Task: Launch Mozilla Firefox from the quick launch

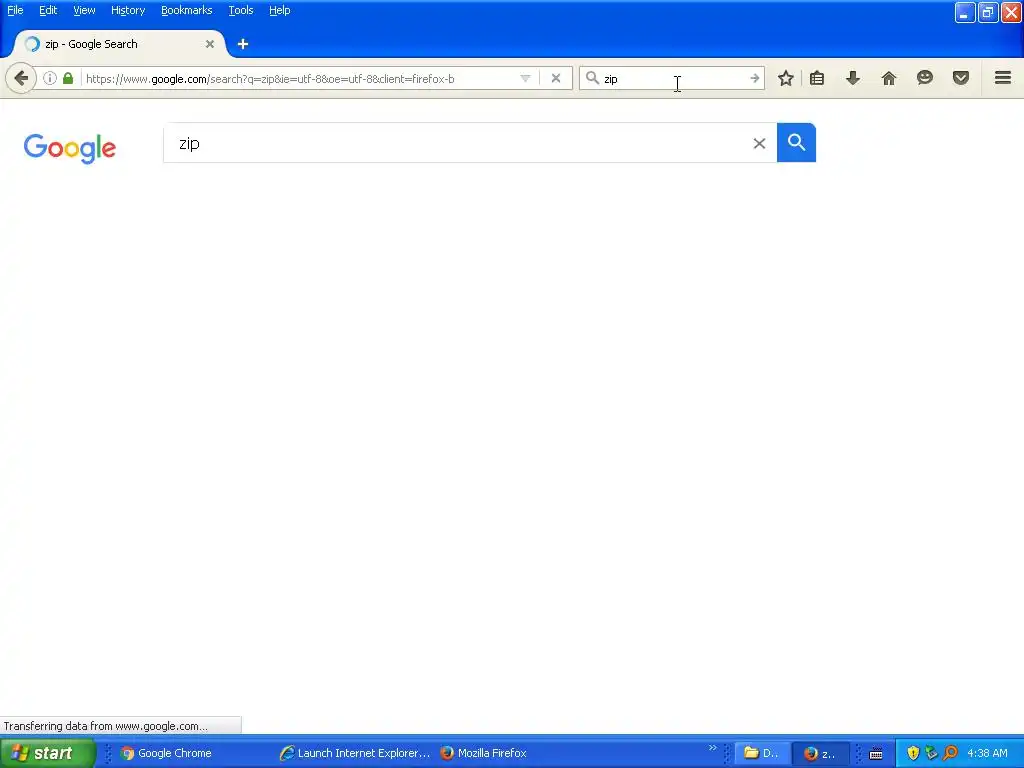Action: (x=483, y=753)
